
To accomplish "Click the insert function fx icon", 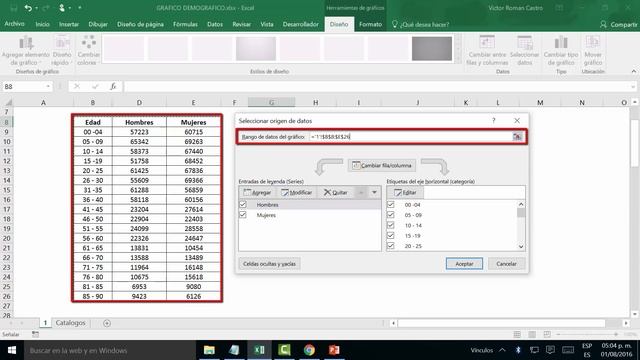I will pos(113,87).
